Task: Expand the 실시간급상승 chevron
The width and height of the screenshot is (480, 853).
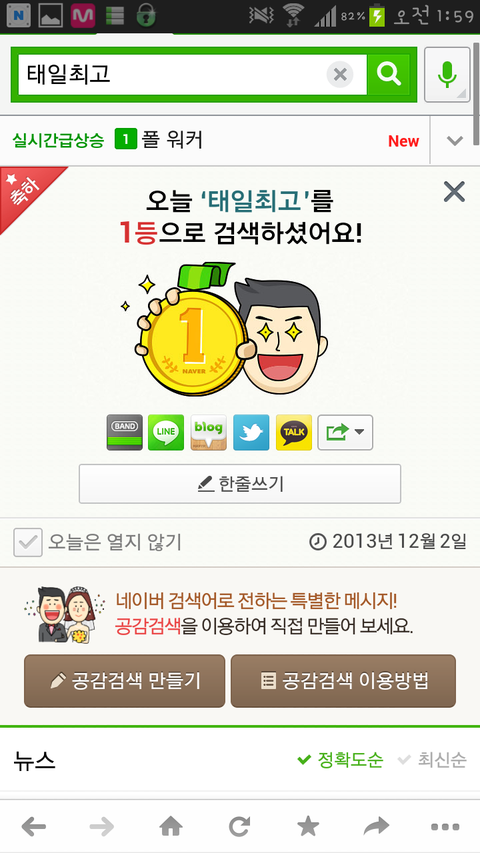Action: pos(454,141)
